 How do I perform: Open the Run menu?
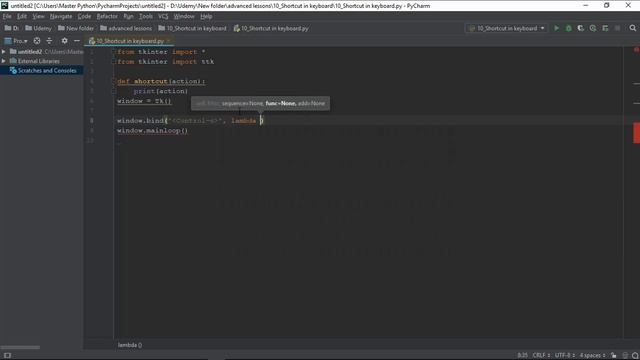128,16
